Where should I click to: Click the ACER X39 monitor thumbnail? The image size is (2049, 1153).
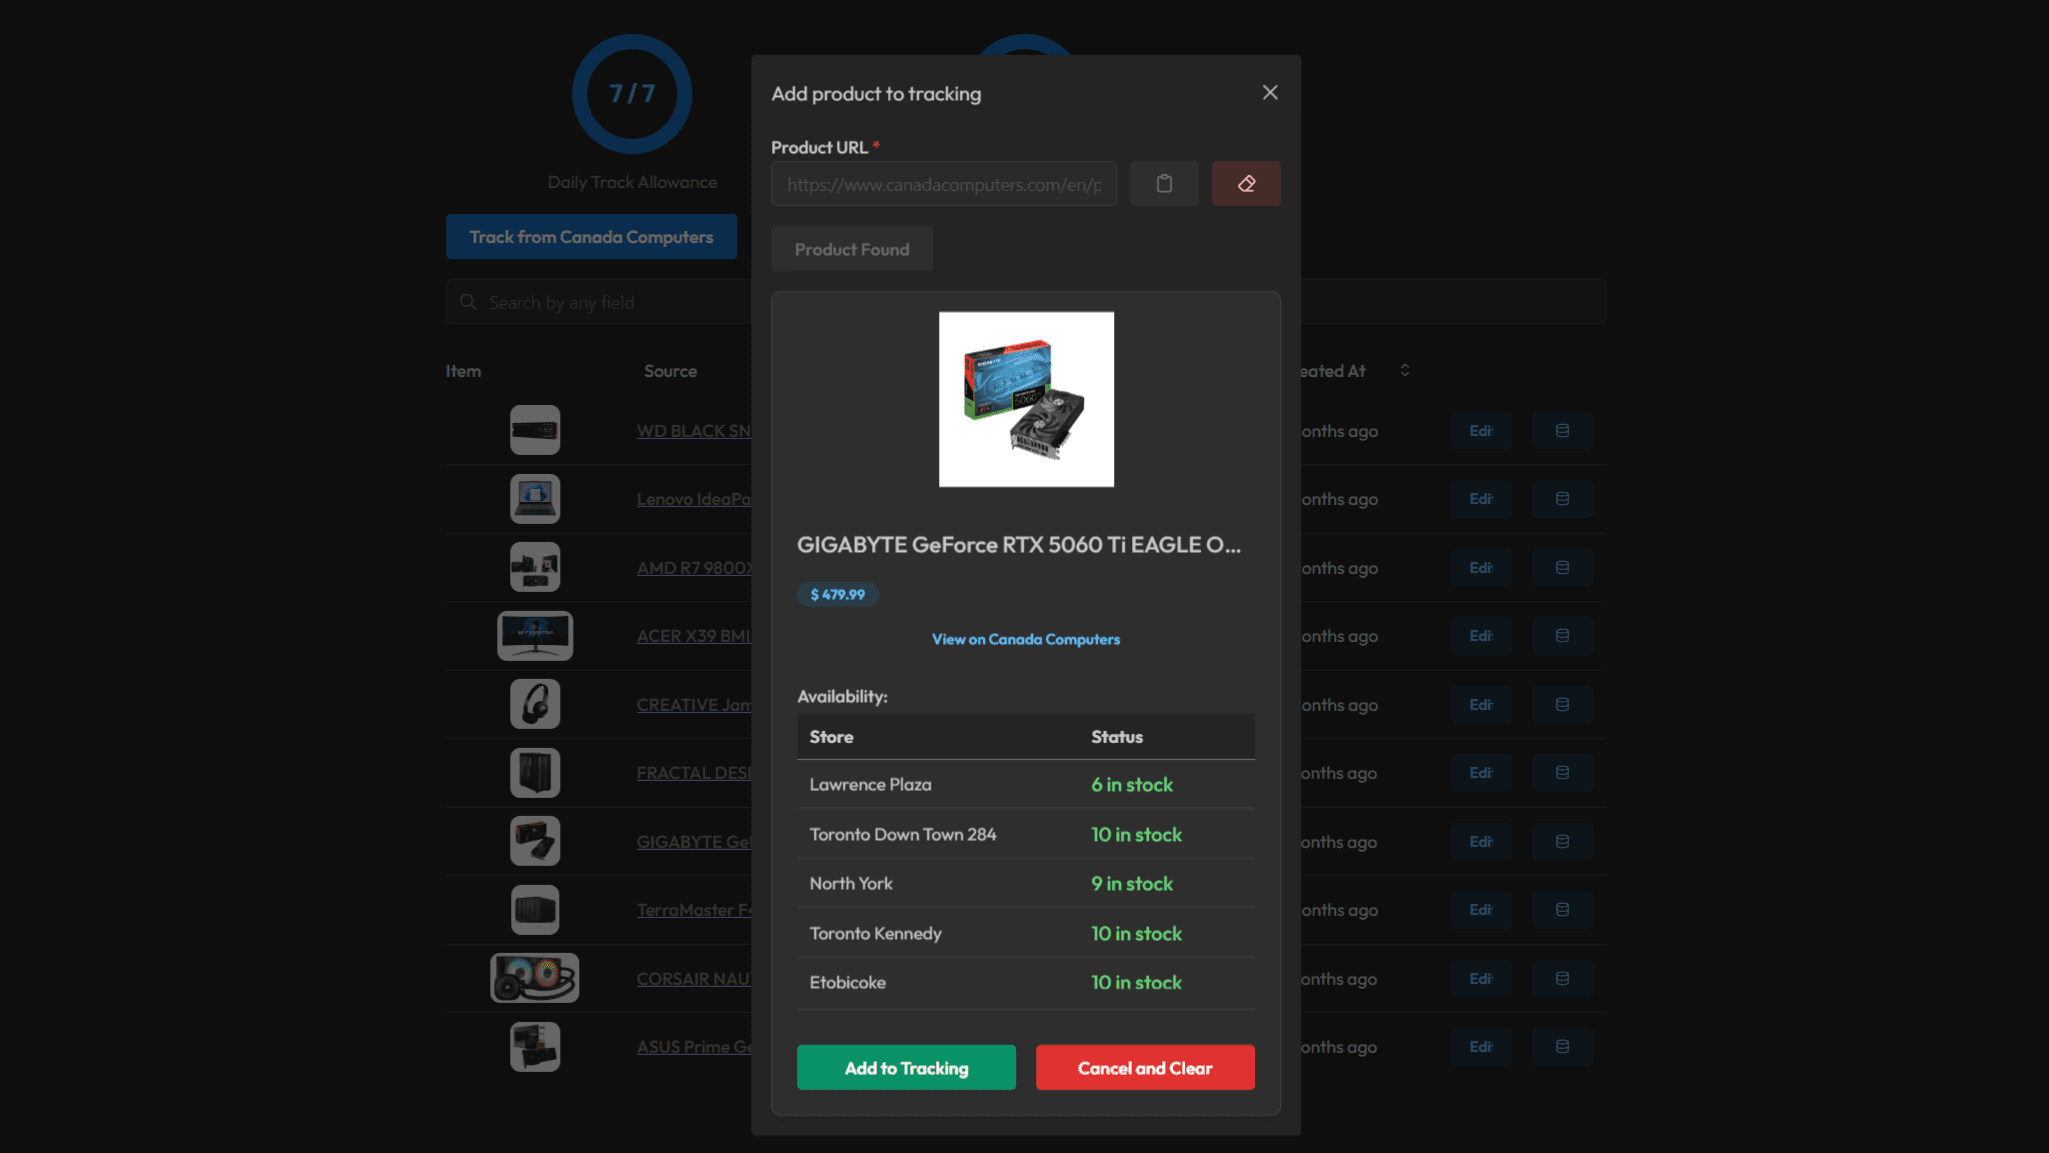(535, 636)
